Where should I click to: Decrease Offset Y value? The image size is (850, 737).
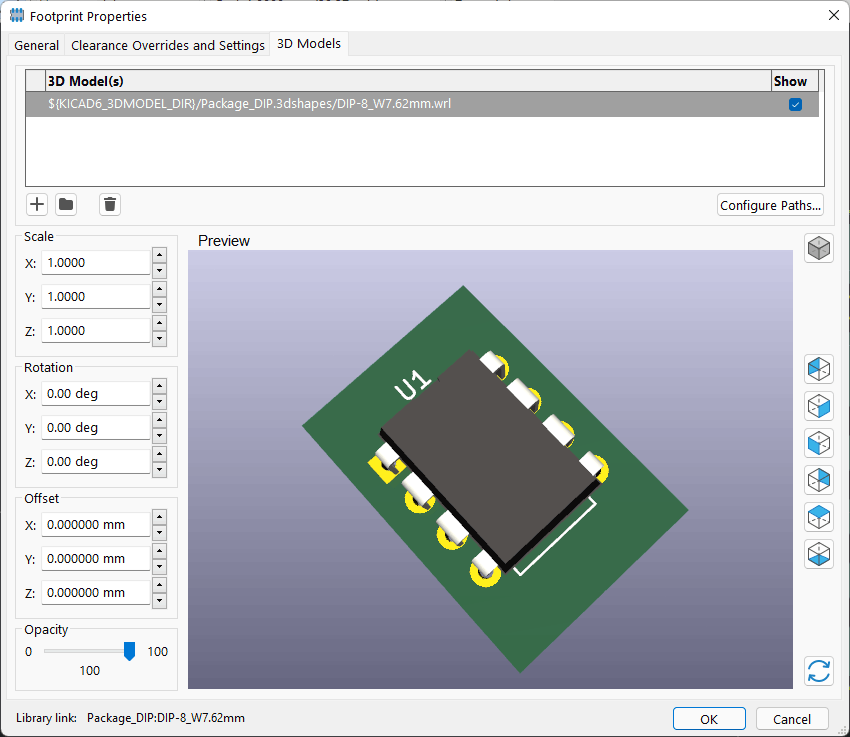[159, 566]
